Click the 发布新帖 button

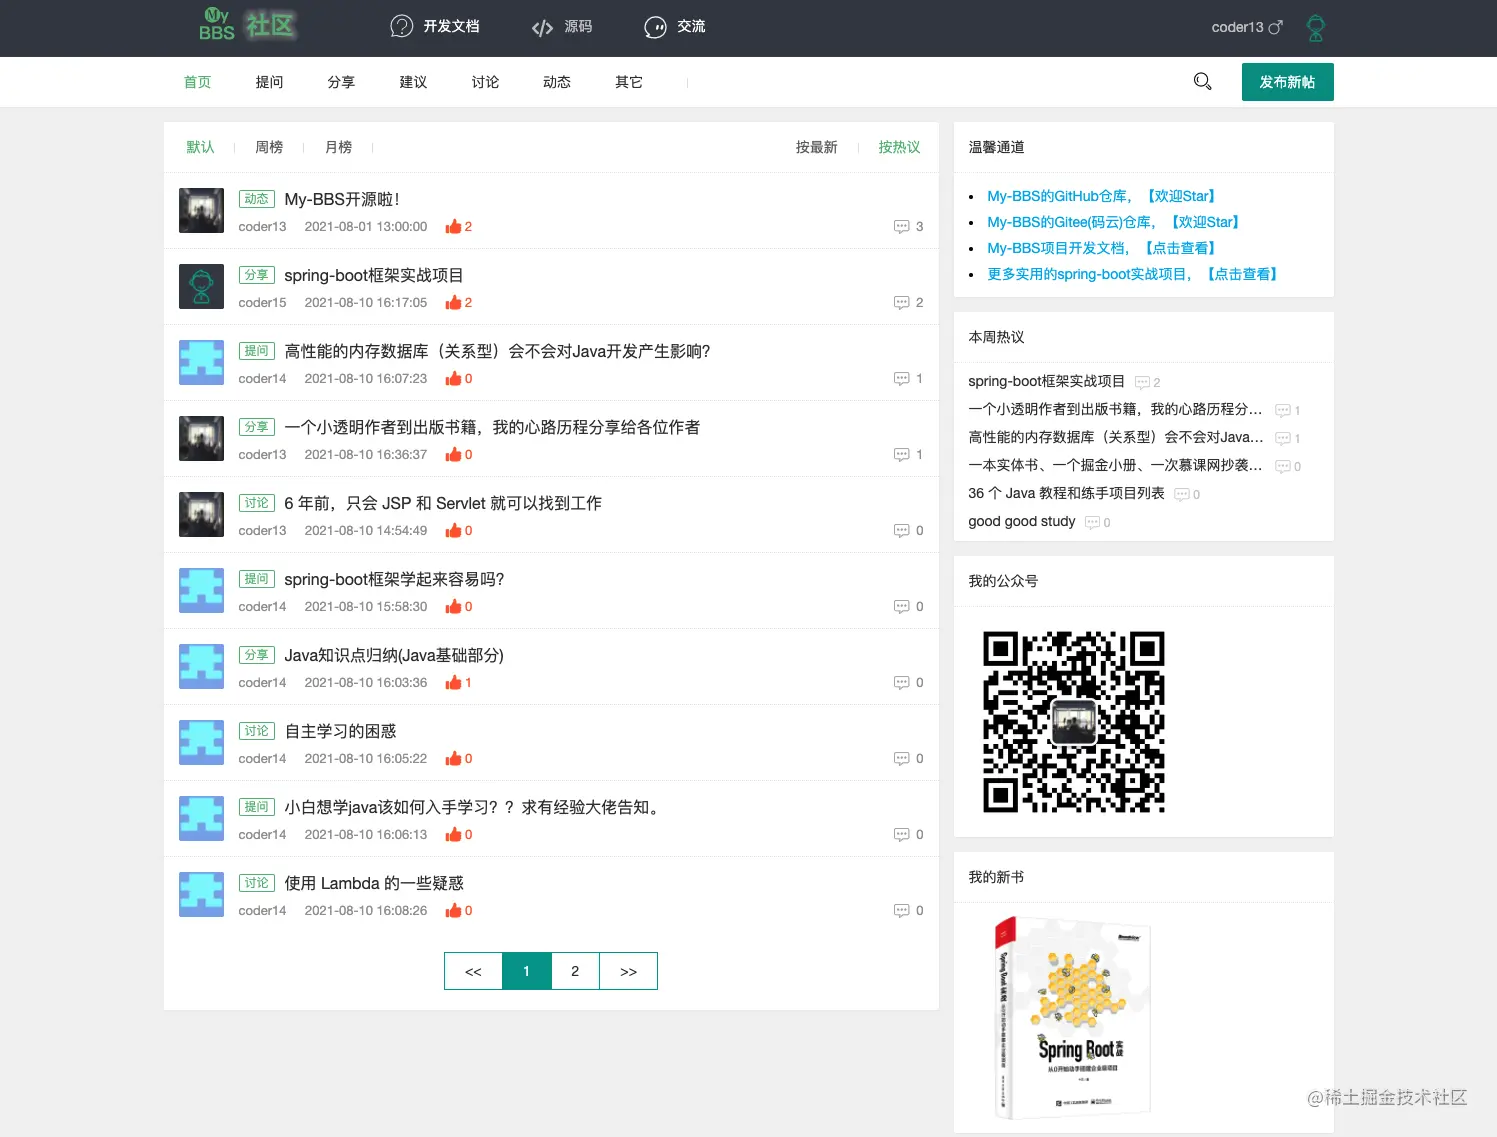point(1287,82)
